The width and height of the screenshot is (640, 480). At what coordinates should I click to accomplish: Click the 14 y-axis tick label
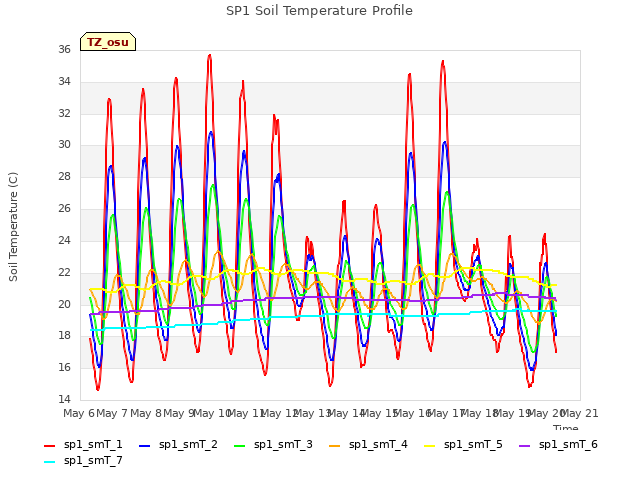(x=64, y=399)
